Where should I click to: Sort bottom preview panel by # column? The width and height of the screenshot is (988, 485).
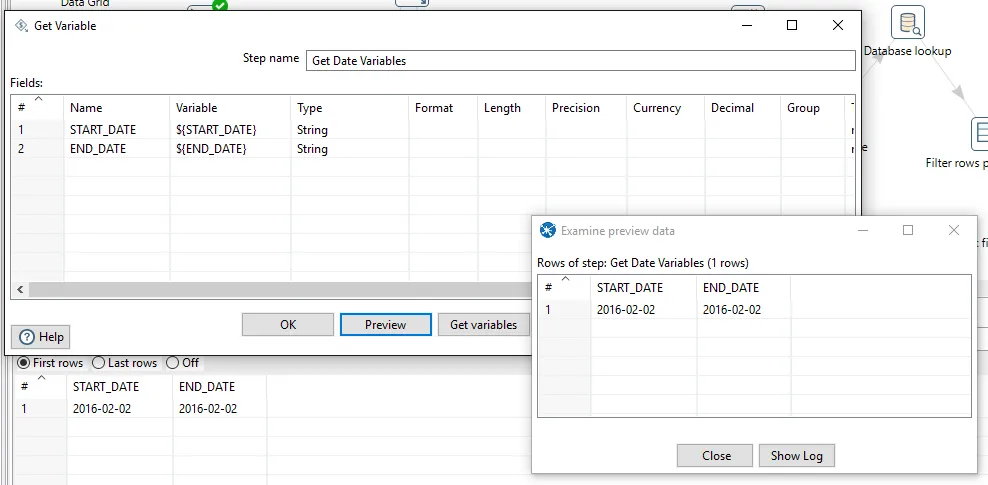(x=40, y=386)
